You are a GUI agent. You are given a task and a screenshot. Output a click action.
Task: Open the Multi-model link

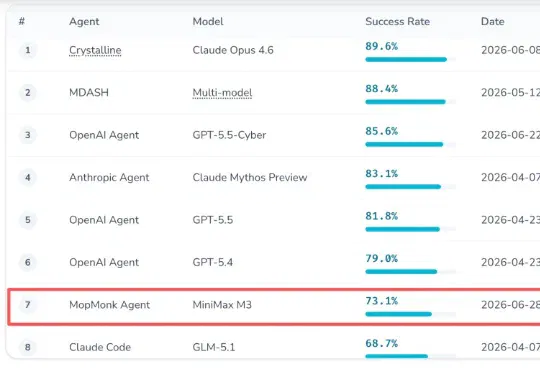point(222,93)
